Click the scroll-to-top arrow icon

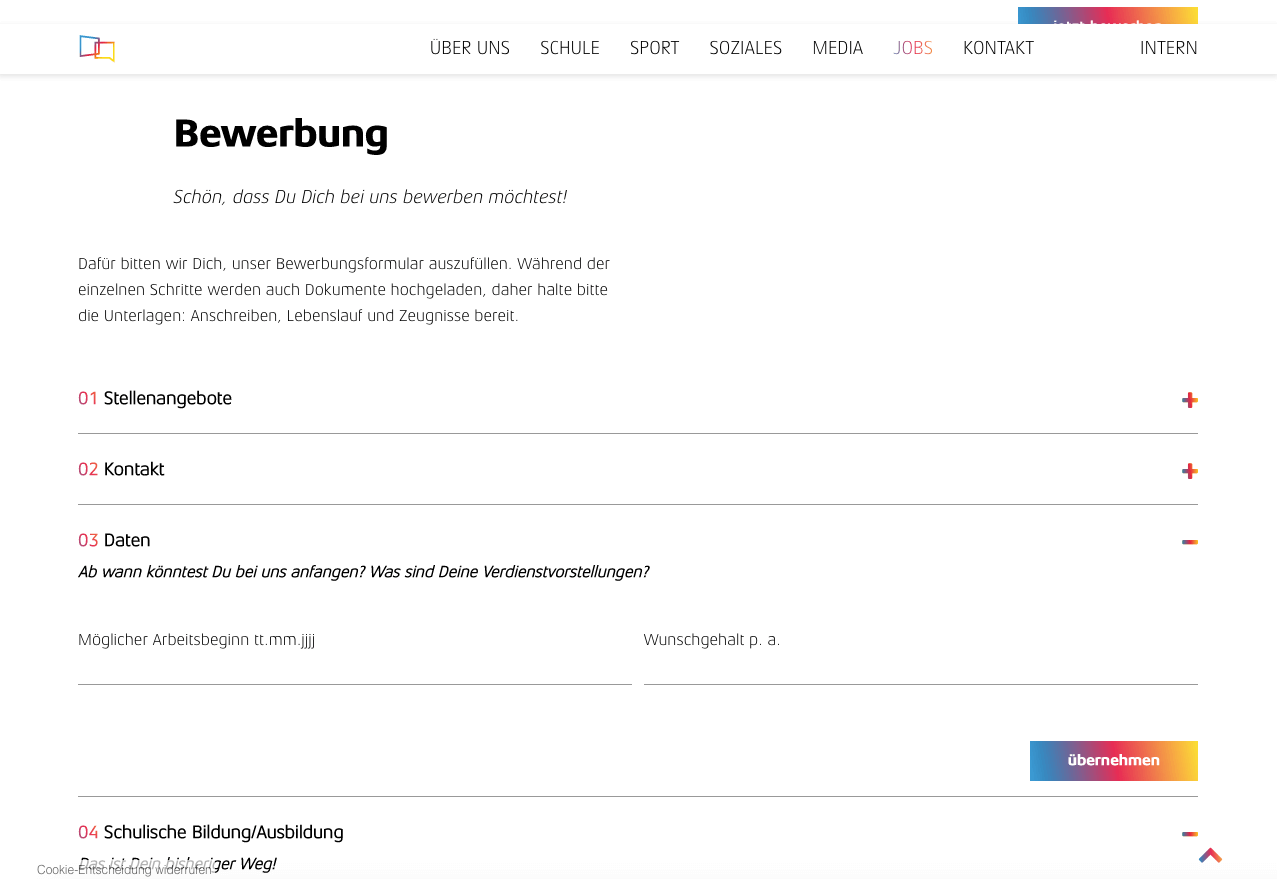pos(1210,856)
